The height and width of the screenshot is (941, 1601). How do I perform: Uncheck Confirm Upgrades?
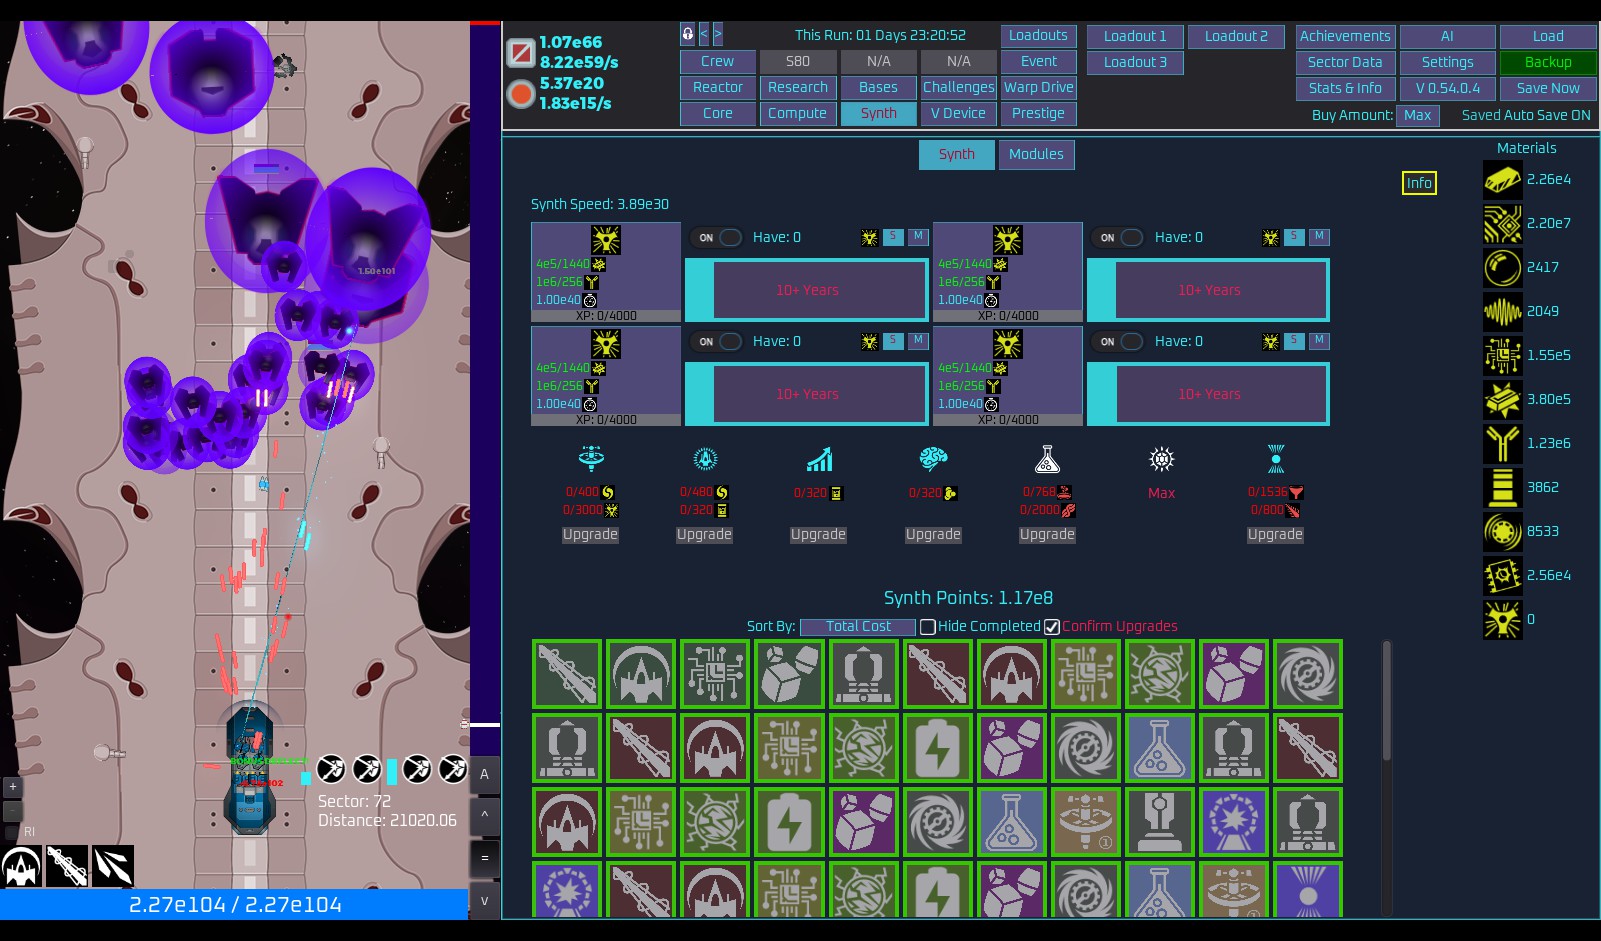pyautogui.click(x=1052, y=625)
